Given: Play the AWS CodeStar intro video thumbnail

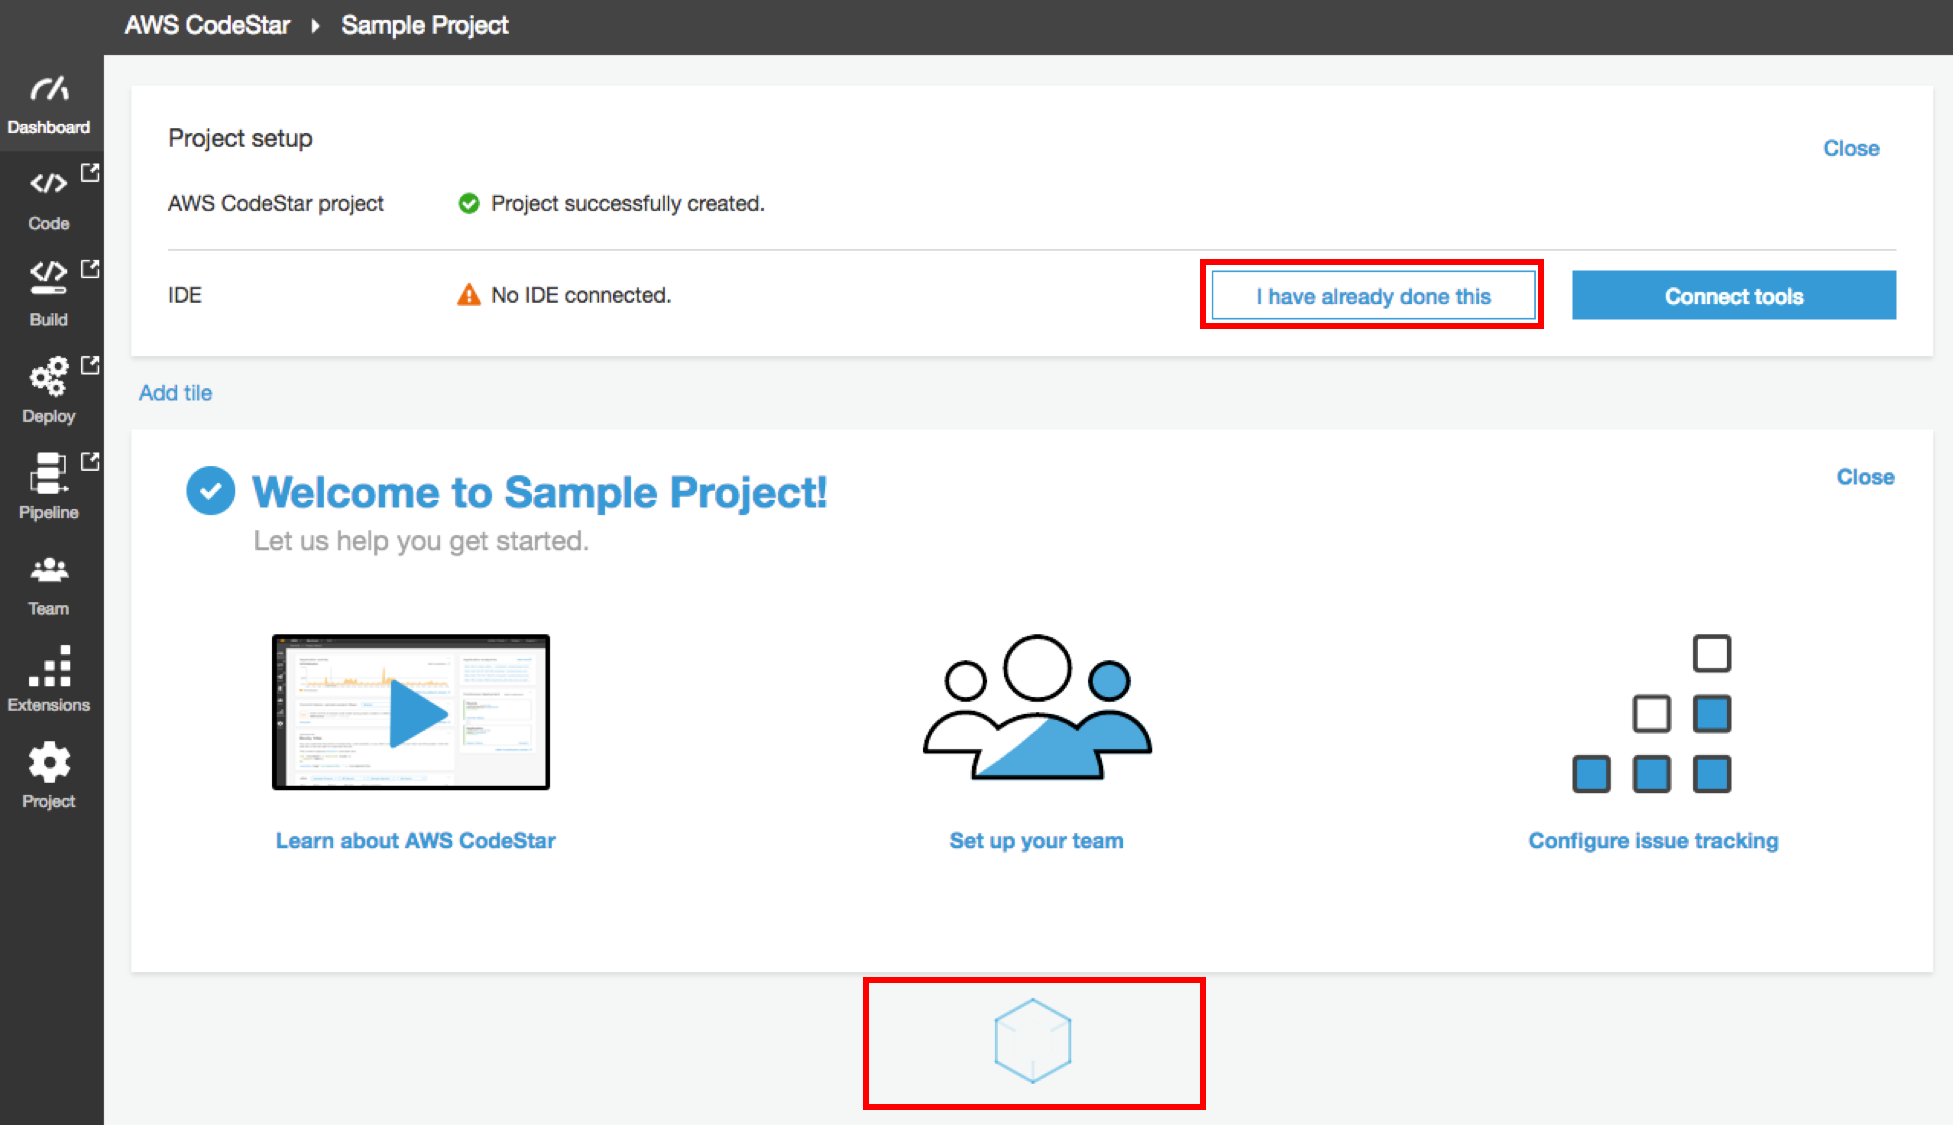Looking at the screenshot, I should [412, 712].
